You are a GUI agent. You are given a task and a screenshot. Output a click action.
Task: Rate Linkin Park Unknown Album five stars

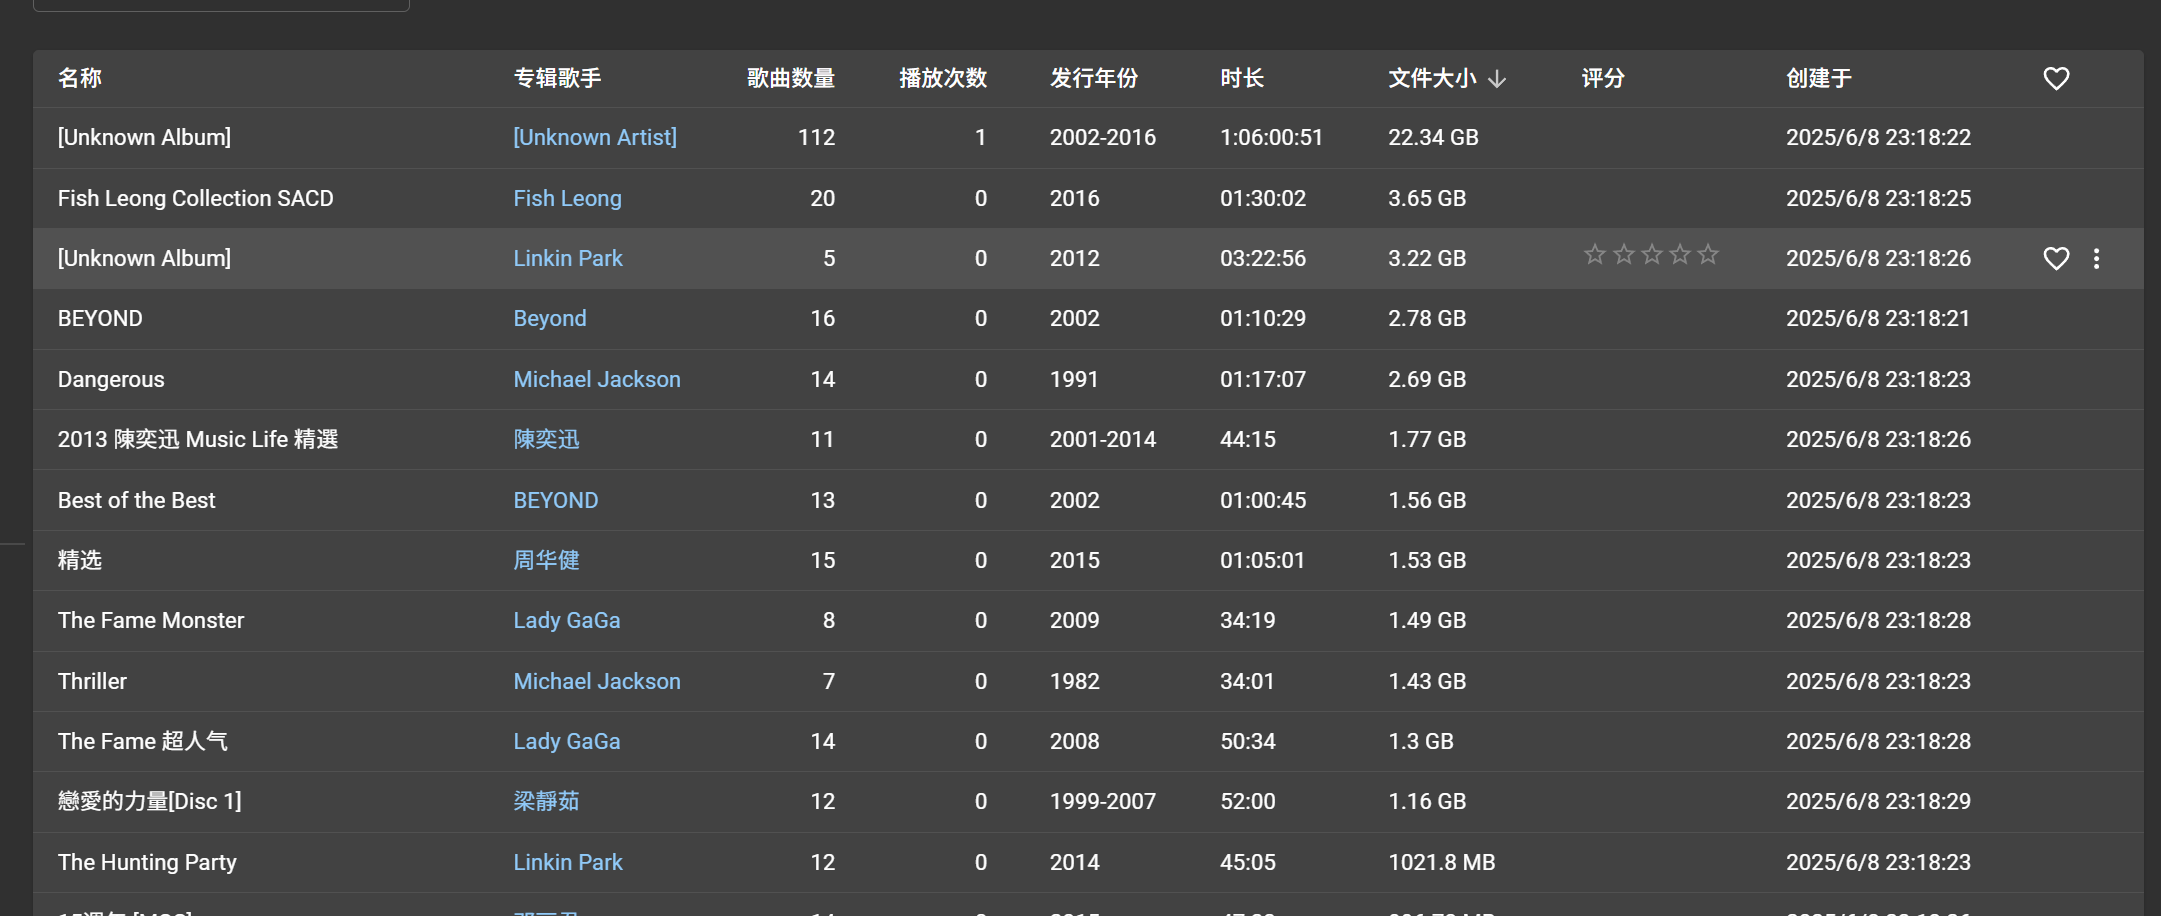coord(1708,254)
